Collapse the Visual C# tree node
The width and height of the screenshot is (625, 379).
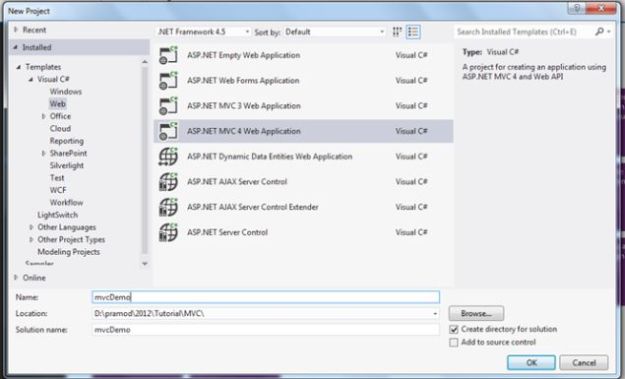tap(31, 79)
